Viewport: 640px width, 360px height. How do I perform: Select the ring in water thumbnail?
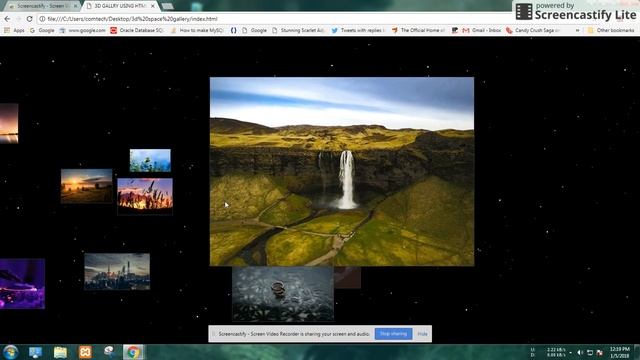[283, 294]
